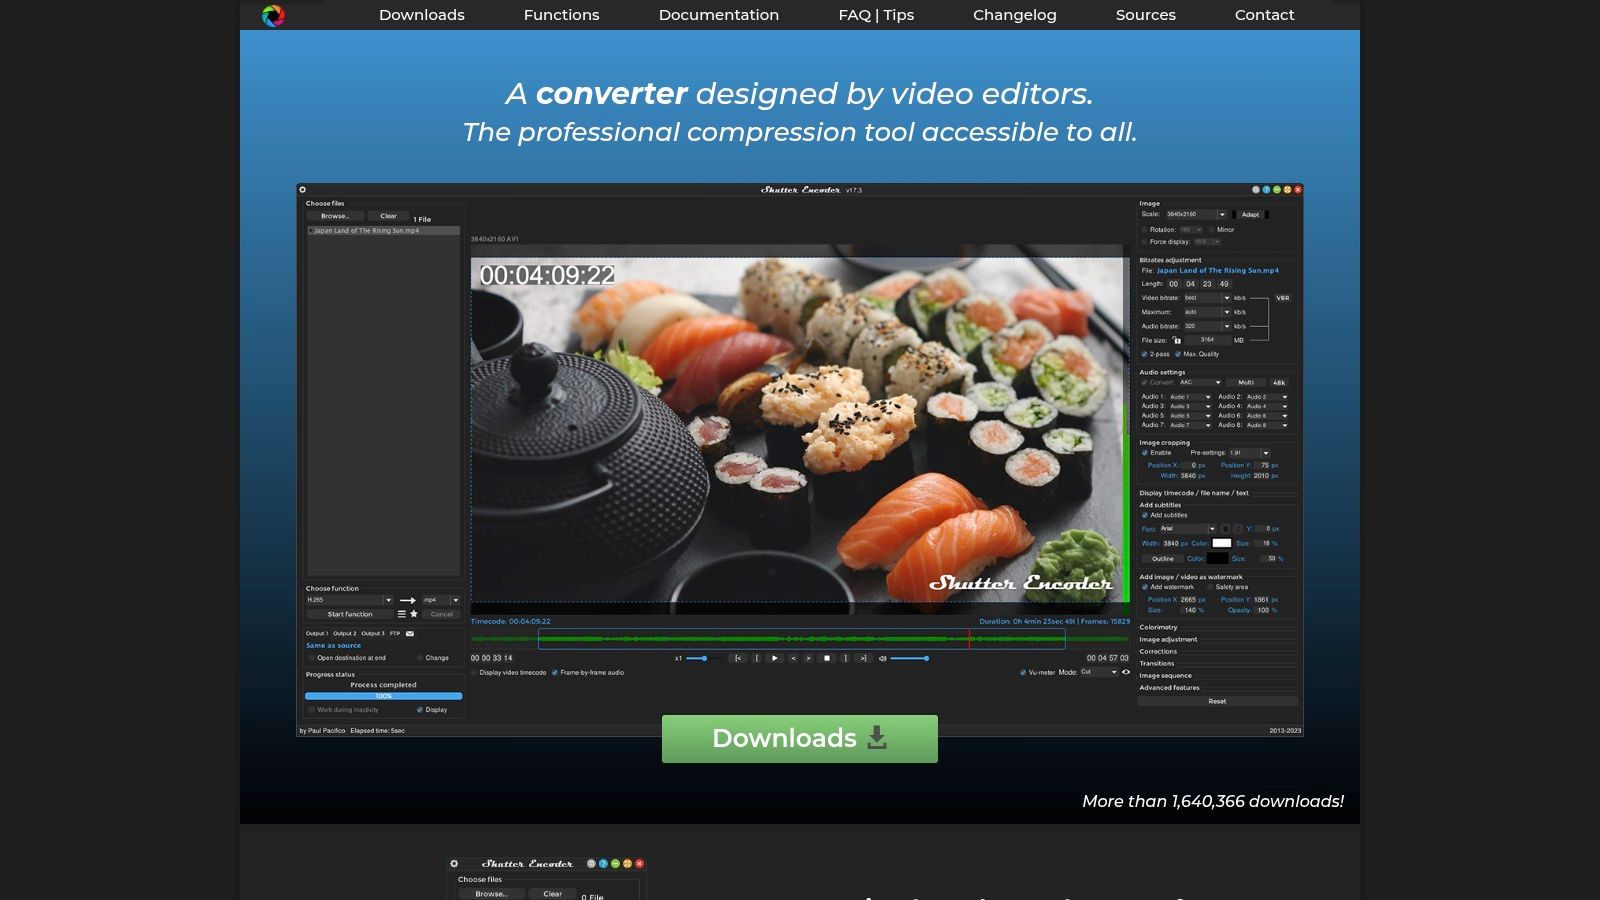Open the Arial font dropdown

point(1188,528)
